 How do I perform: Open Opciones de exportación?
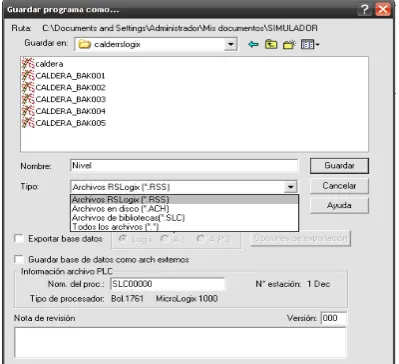pyautogui.click(x=300, y=238)
